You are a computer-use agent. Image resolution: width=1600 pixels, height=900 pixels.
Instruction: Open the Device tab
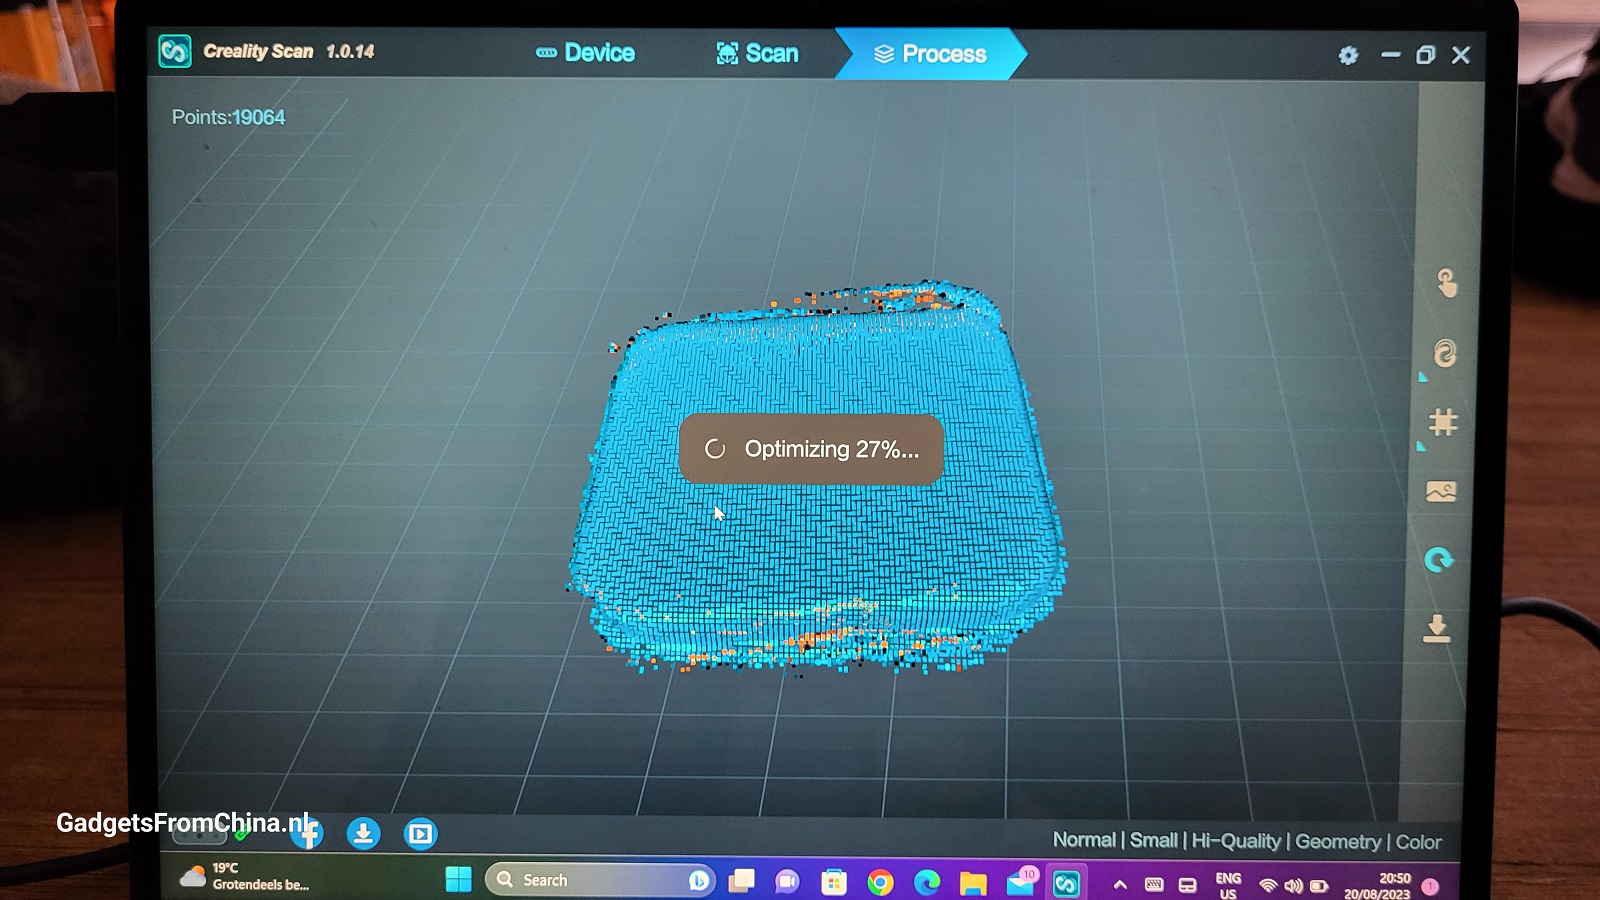(585, 53)
